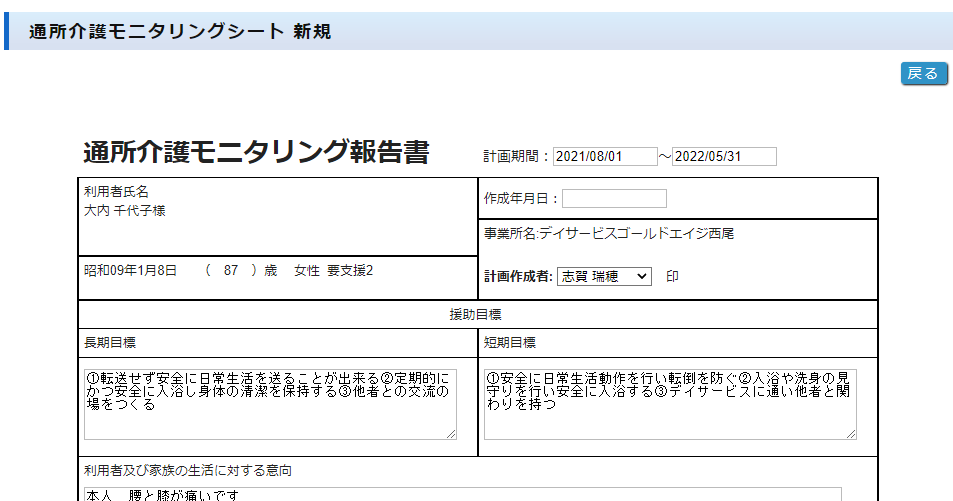The height and width of the screenshot is (501, 953).
Task: Click inside the 長期目標 text area
Action: point(270,403)
